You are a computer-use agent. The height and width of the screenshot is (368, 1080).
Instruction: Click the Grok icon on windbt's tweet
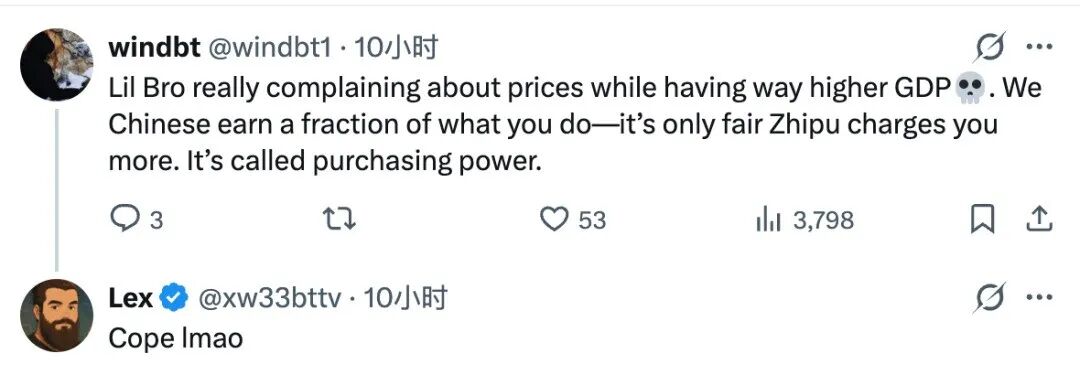991,48
